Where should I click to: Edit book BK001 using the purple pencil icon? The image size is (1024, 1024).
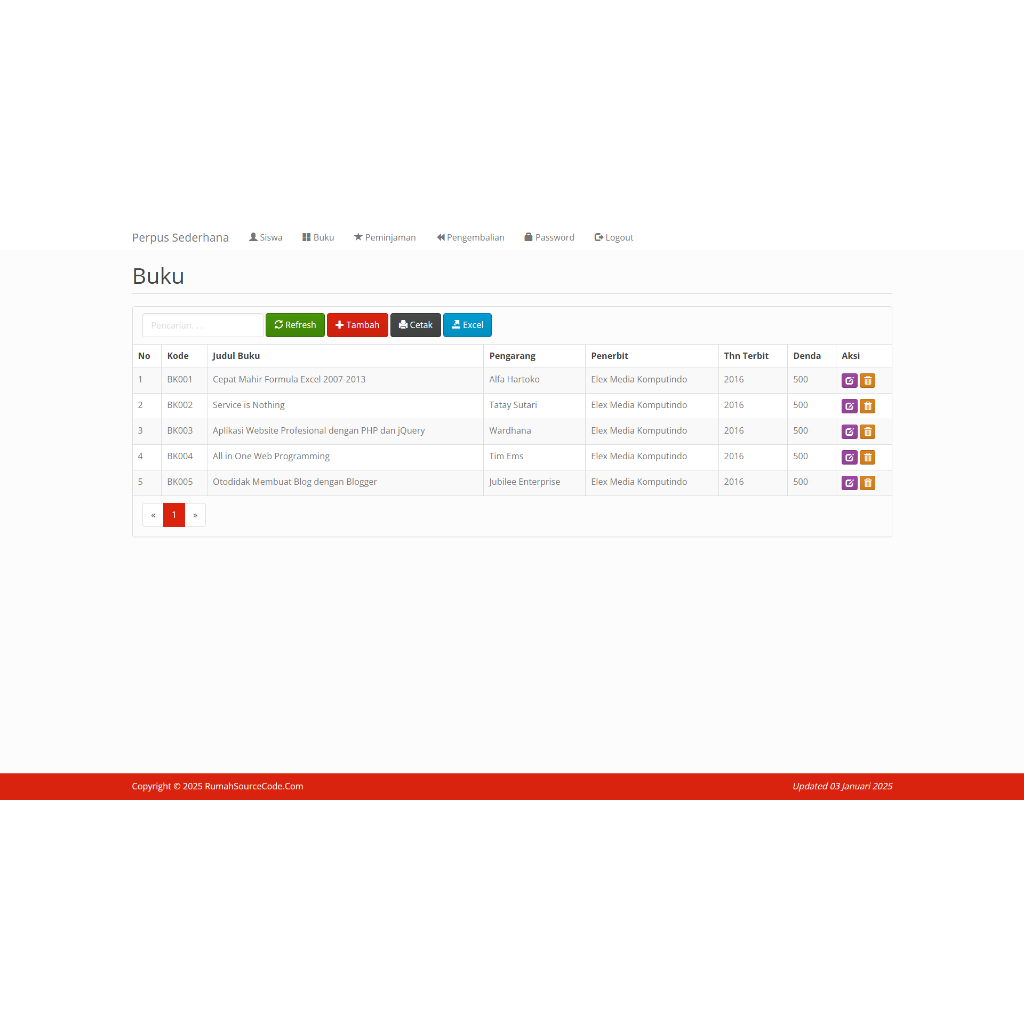point(849,380)
